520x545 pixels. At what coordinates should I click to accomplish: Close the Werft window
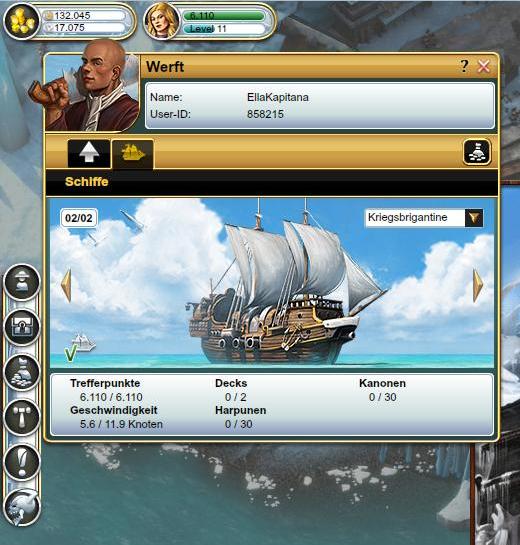tap(484, 66)
